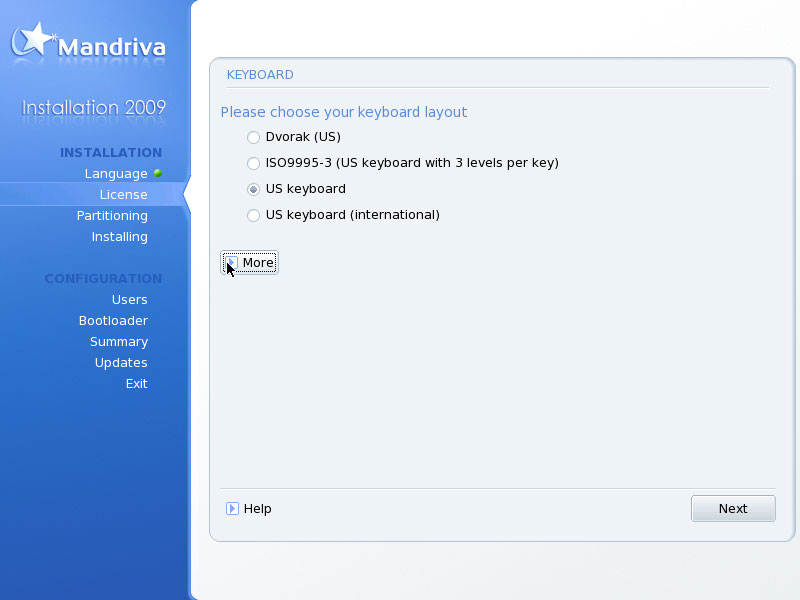Click the KEYBOARD panel heading
This screenshot has height=600, width=800.
[260, 75]
